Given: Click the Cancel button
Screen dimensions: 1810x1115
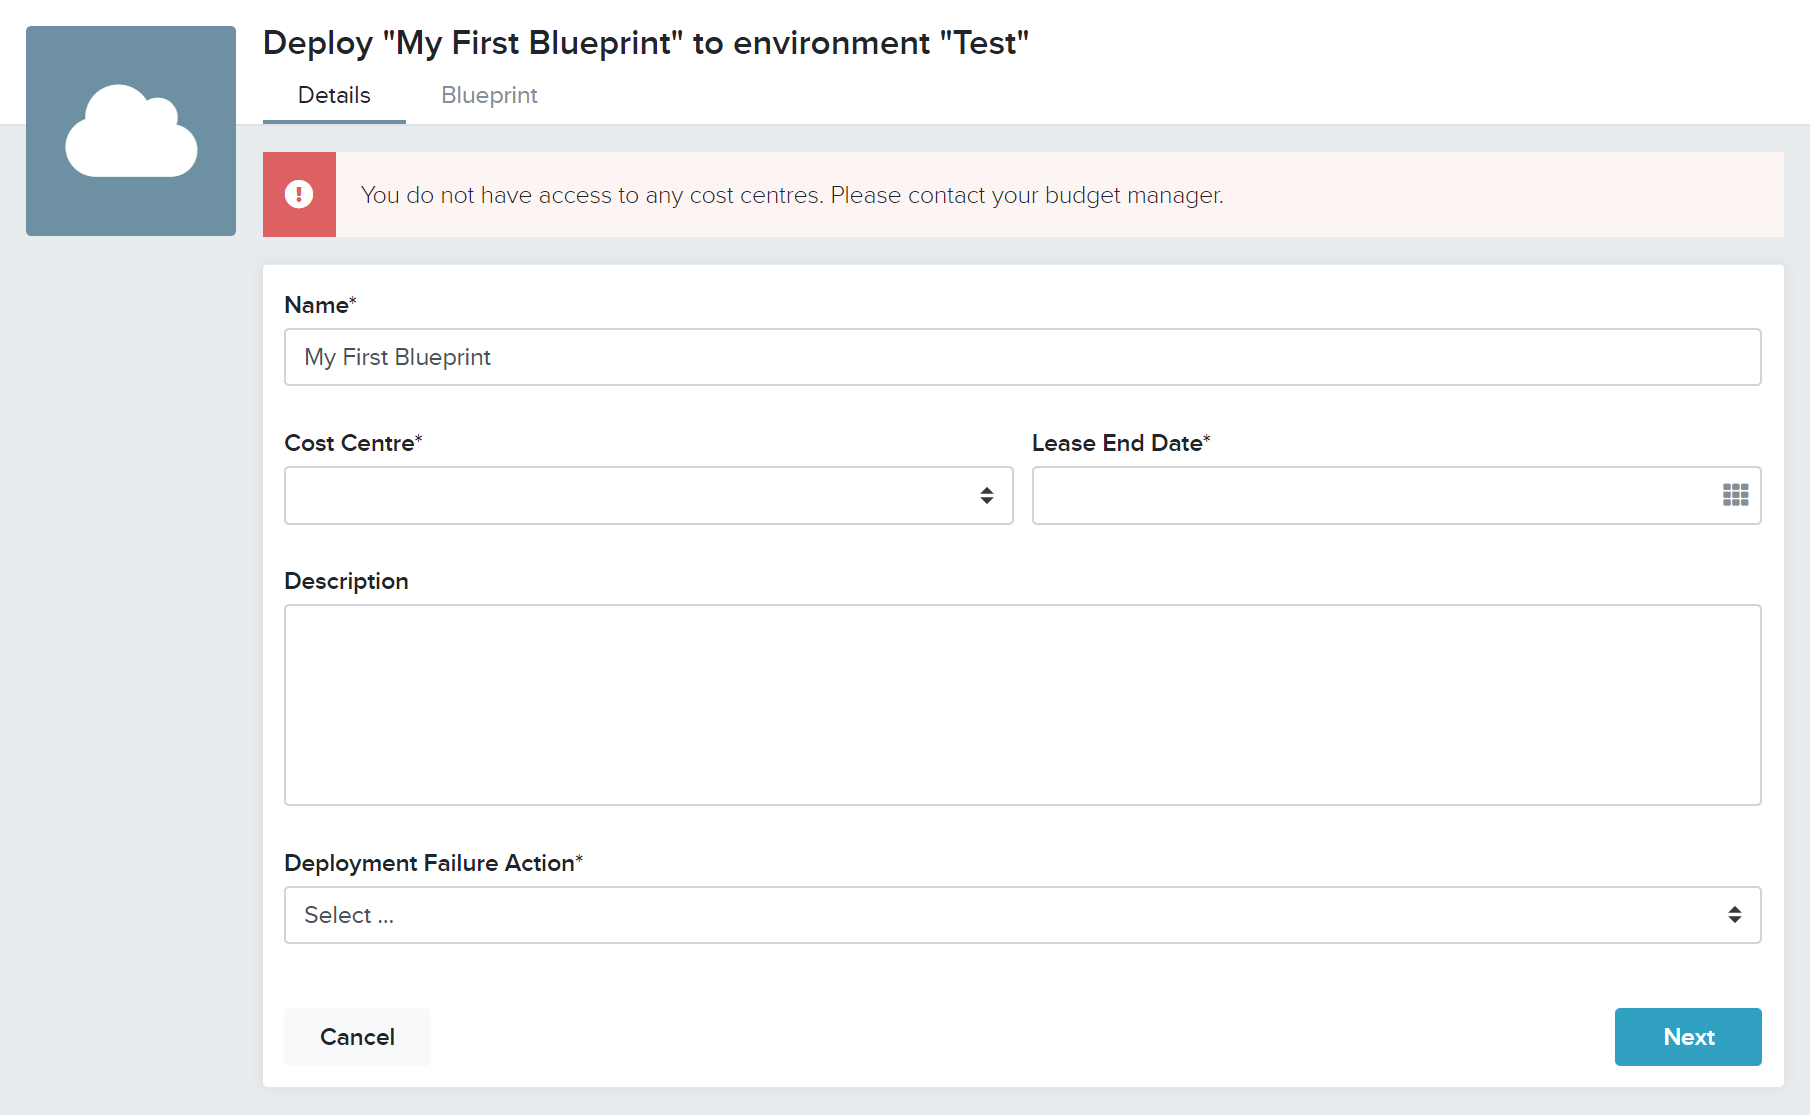Looking at the screenshot, I should pyautogui.click(x=357, y=1037).
